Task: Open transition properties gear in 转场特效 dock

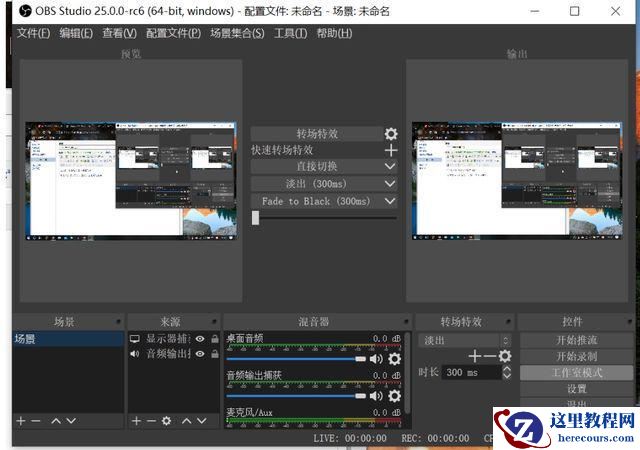Action: click(505, 356)
